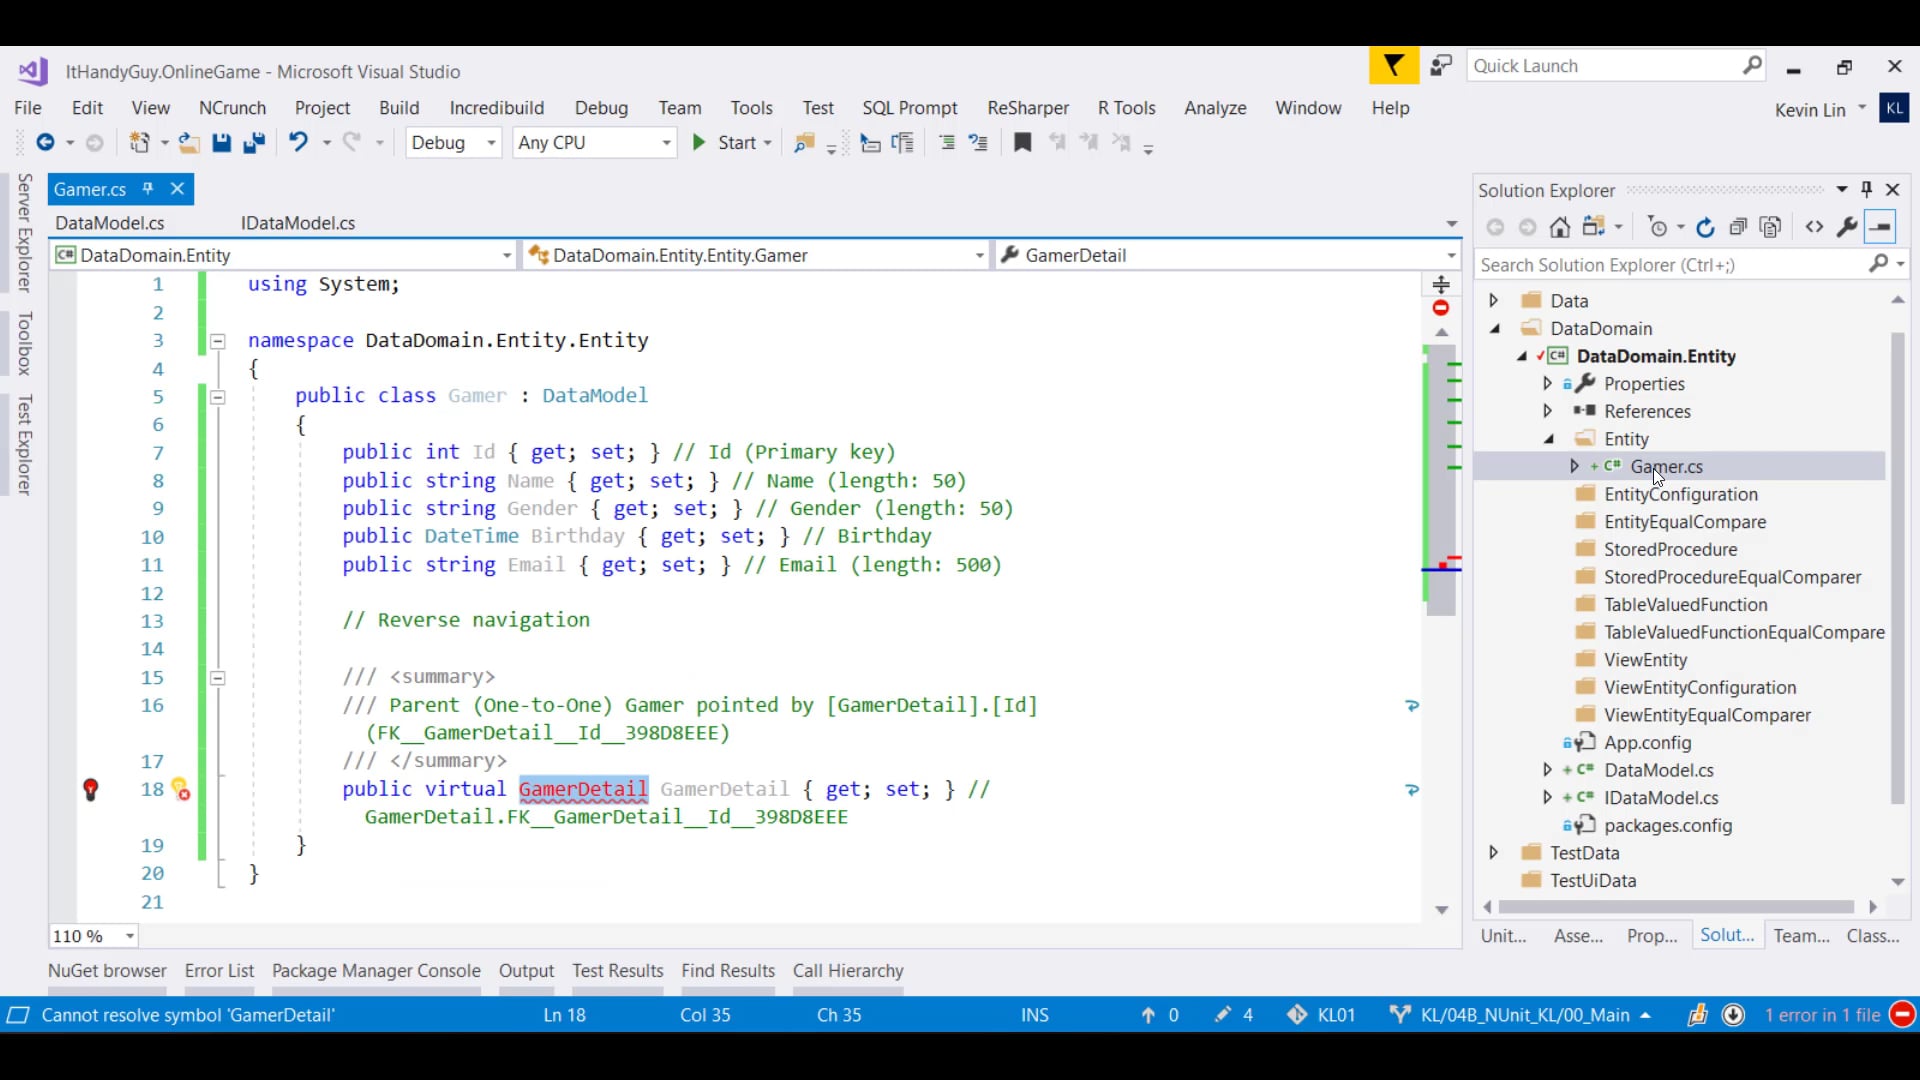Expand the TestData folder node
This screenshot has width=1920, height=1080.
pos(1494,853)
